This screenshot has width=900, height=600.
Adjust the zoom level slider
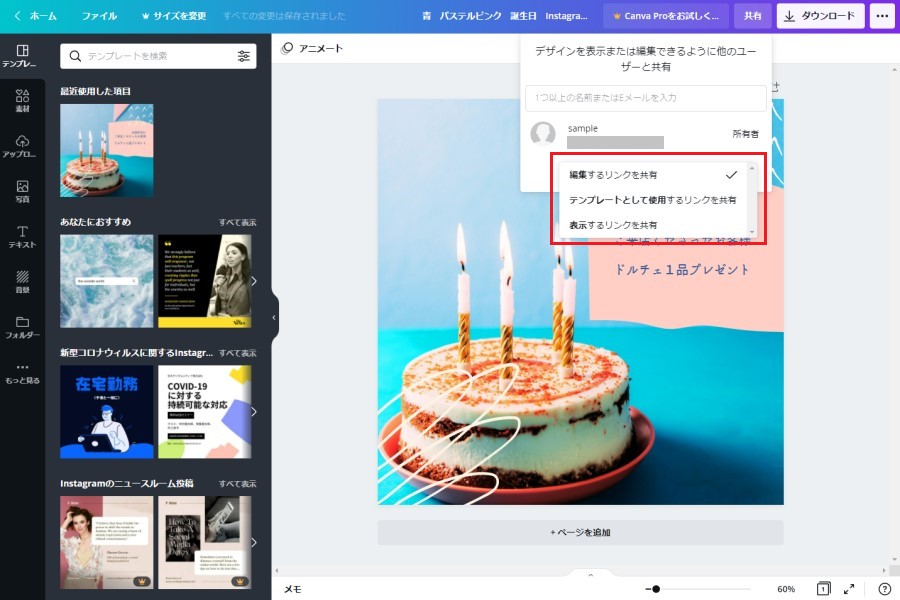click(655, 589)
